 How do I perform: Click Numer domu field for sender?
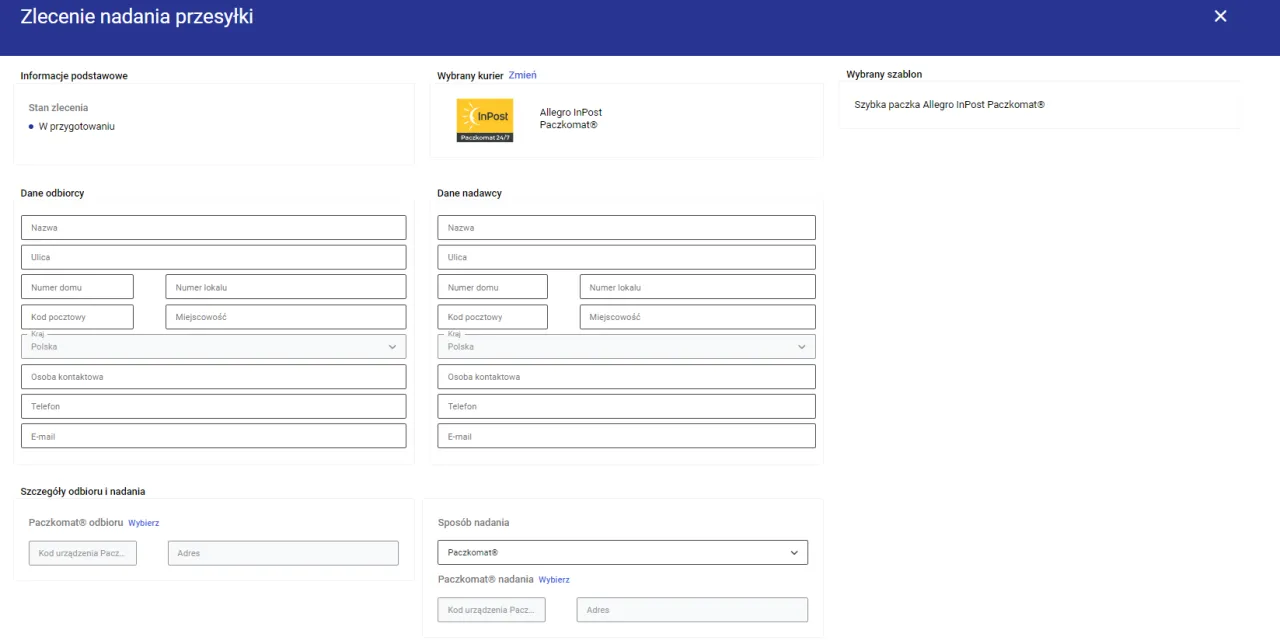point(492,286)
